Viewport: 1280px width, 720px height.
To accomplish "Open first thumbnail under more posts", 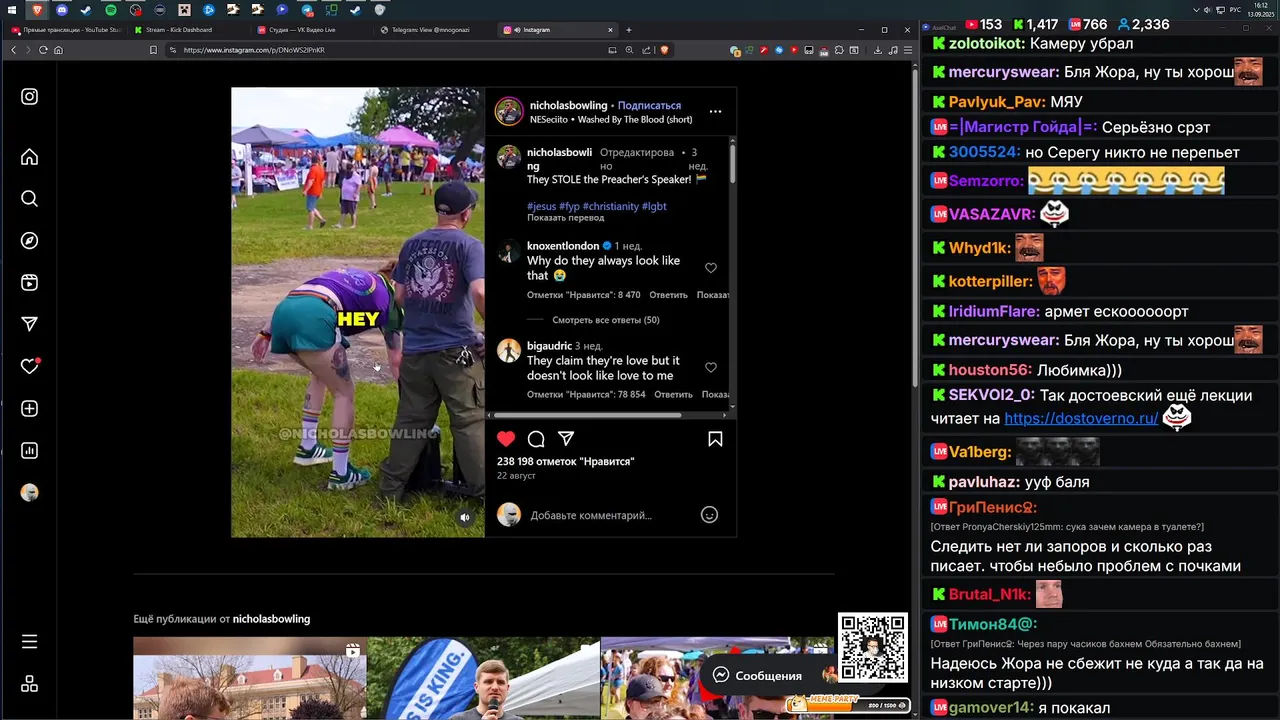I will [x=249, y=678].
